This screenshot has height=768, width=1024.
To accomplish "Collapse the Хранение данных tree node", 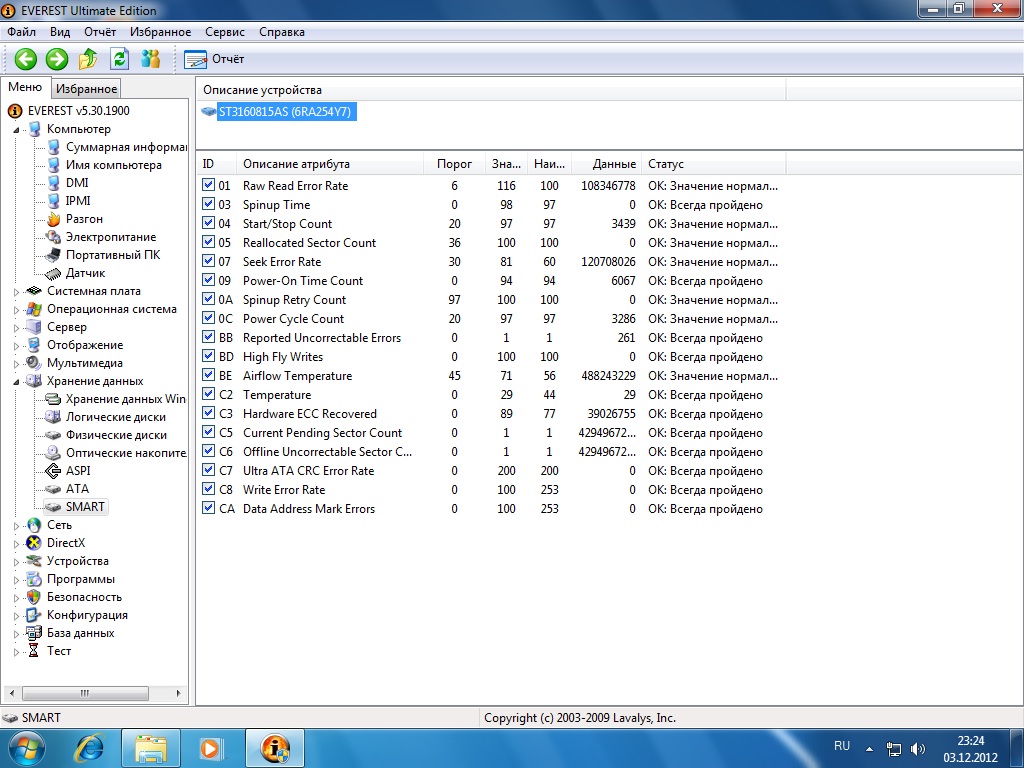I will pos(16,382).
